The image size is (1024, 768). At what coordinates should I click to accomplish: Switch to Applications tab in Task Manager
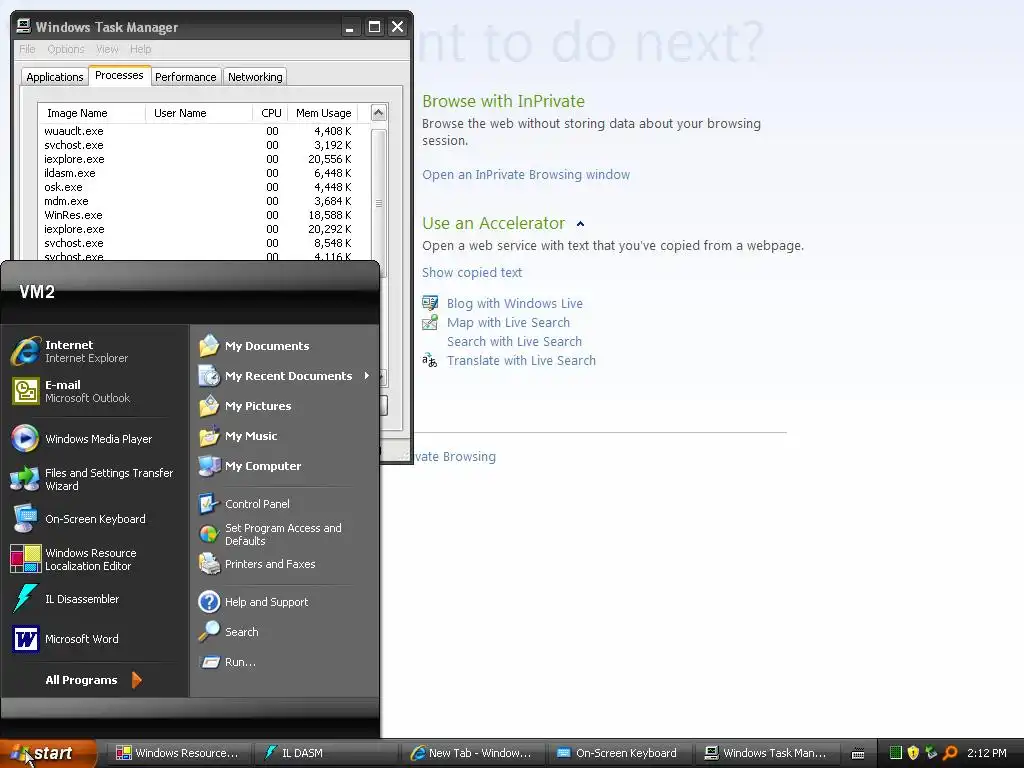(55, 77)
